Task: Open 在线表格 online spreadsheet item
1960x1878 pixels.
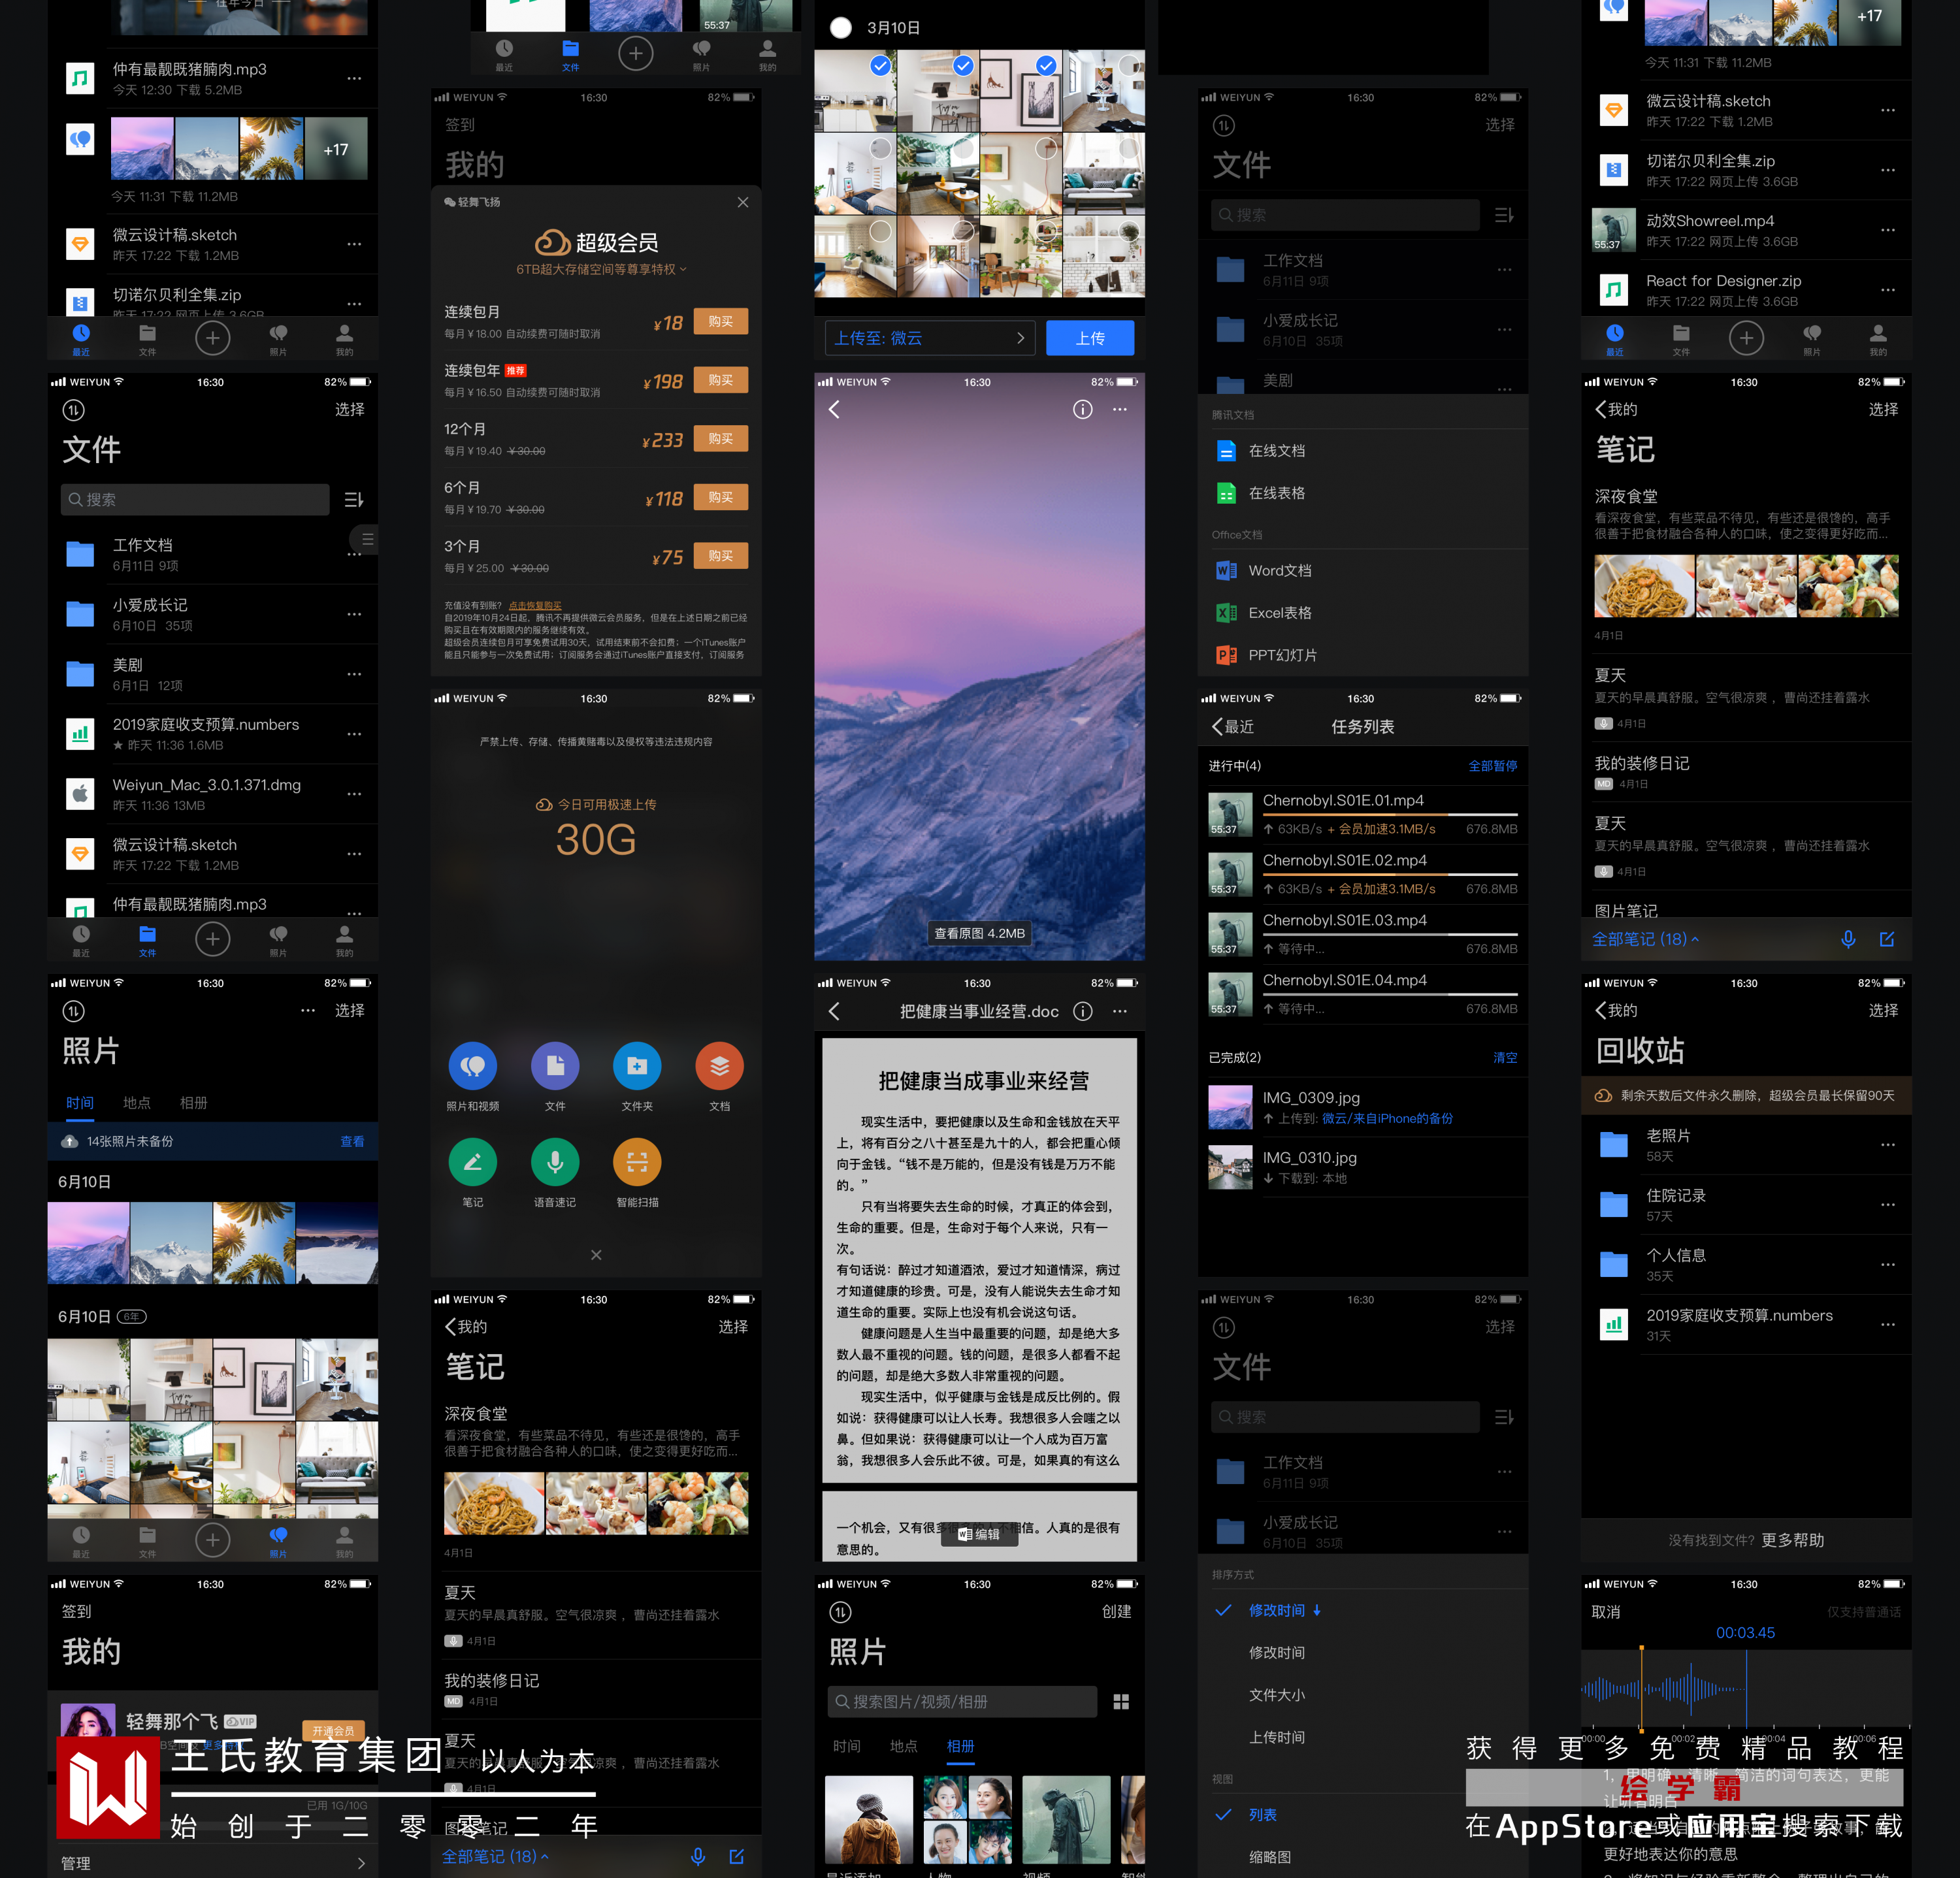Action: 1276,493
